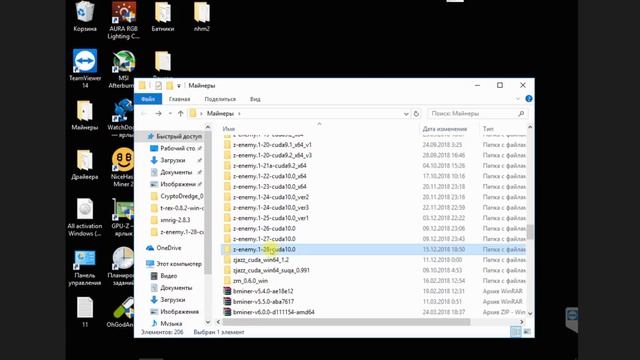Screen dimensions: 640x360
Task: Launch NiceHash Miner 2 shortcut
Action: click(x=122, y=167)
